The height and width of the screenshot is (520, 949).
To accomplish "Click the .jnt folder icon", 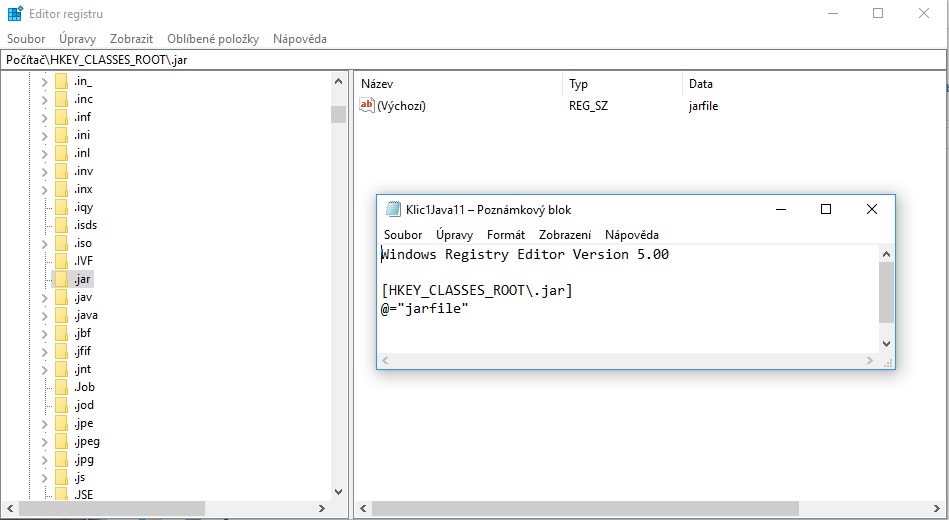I will click(x=61, y=369).
